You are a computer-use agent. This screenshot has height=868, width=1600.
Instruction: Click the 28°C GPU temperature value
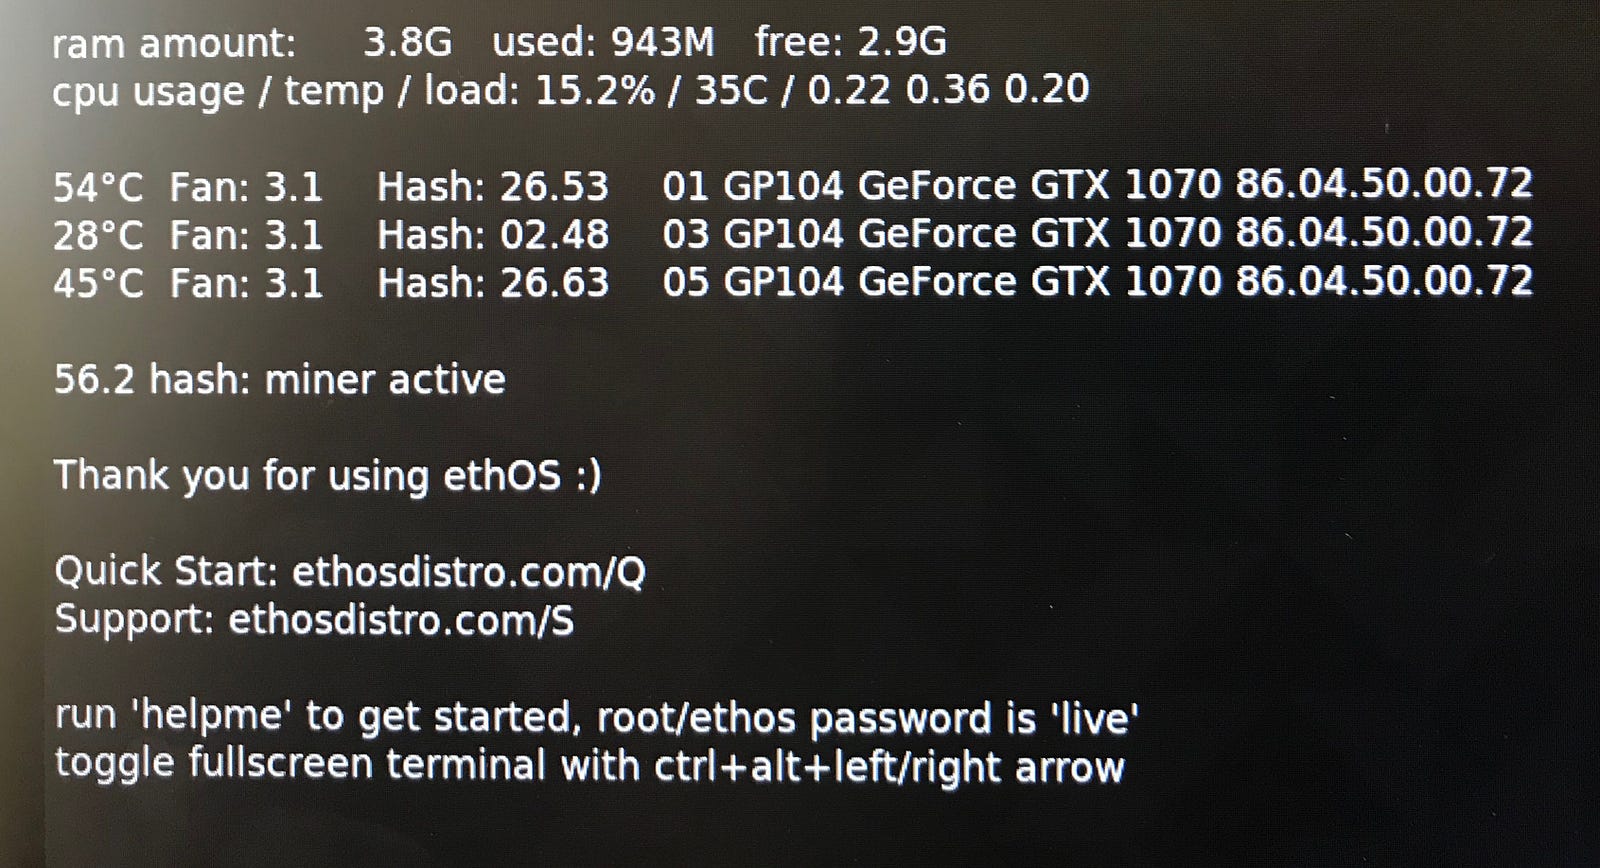click(x=97, y=235)
